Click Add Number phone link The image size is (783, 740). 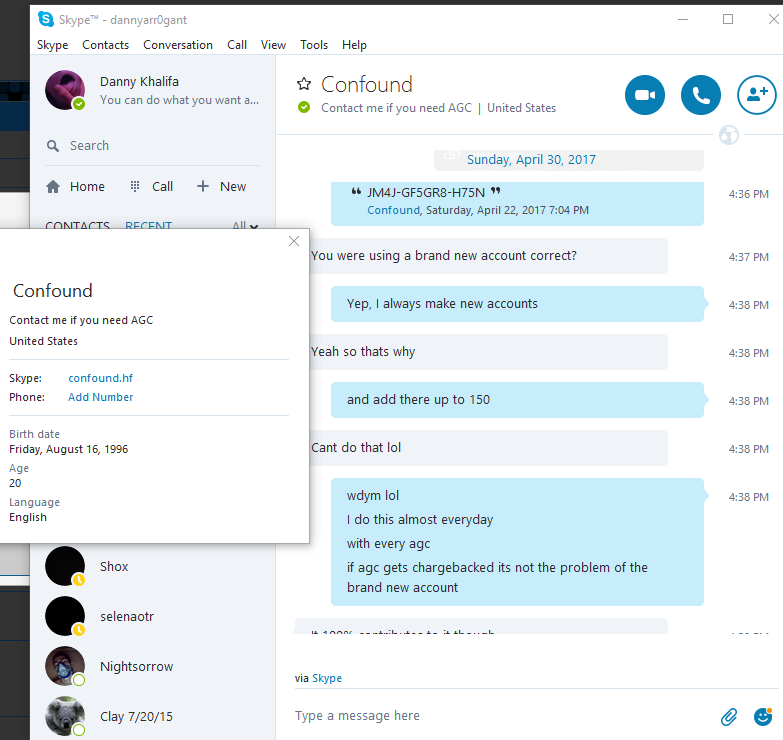pos(100,397)
